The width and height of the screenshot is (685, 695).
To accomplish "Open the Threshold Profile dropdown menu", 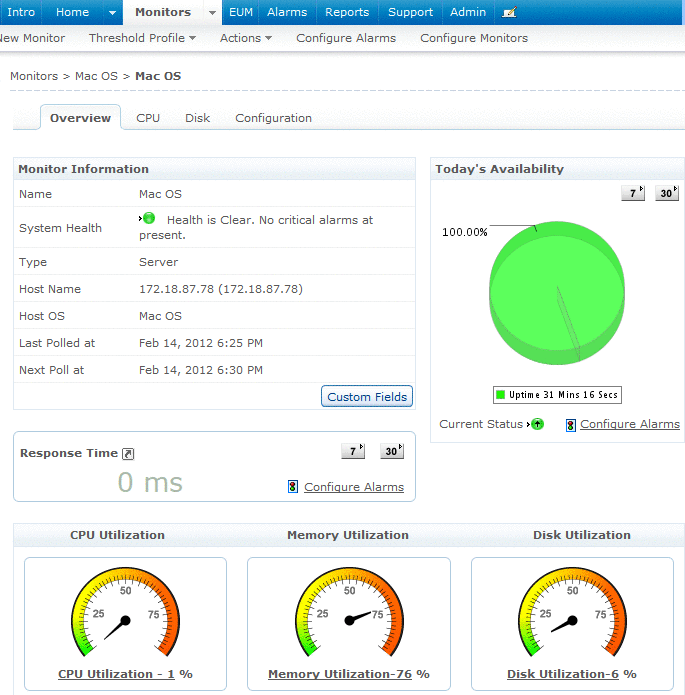I will click(x=142, y=38).
